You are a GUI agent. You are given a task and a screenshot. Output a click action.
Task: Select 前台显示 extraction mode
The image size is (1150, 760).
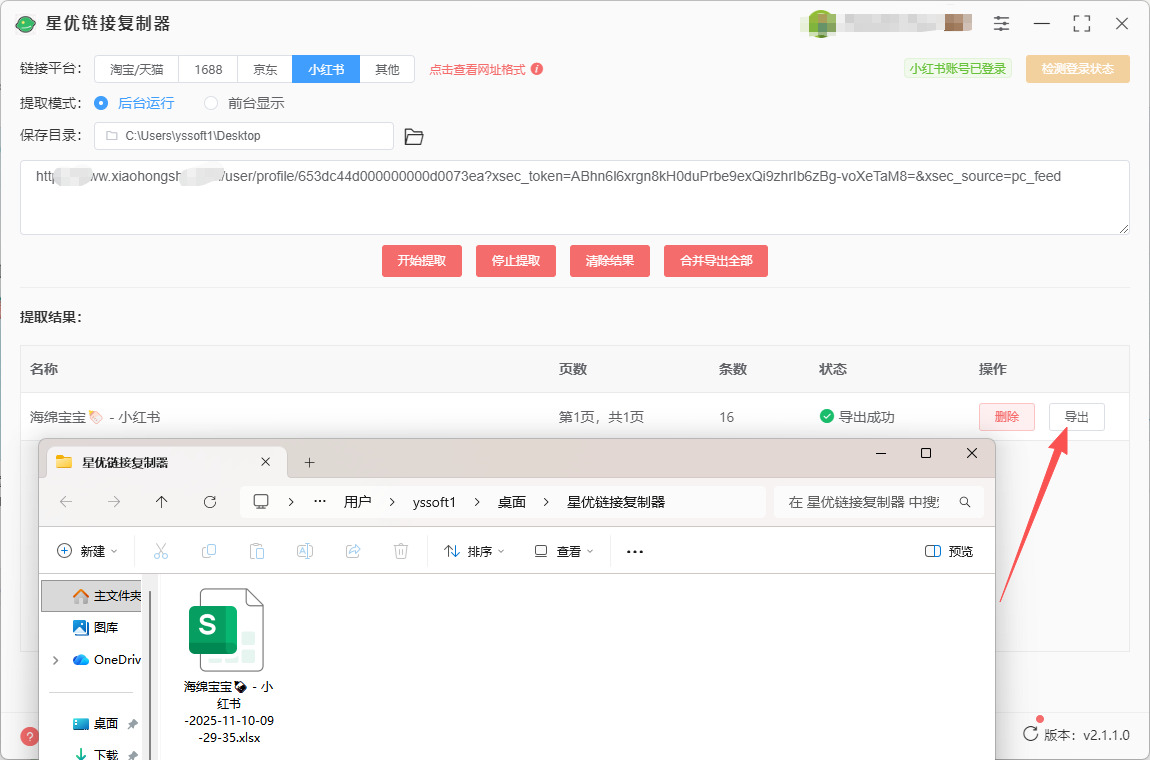coord(244,103)
